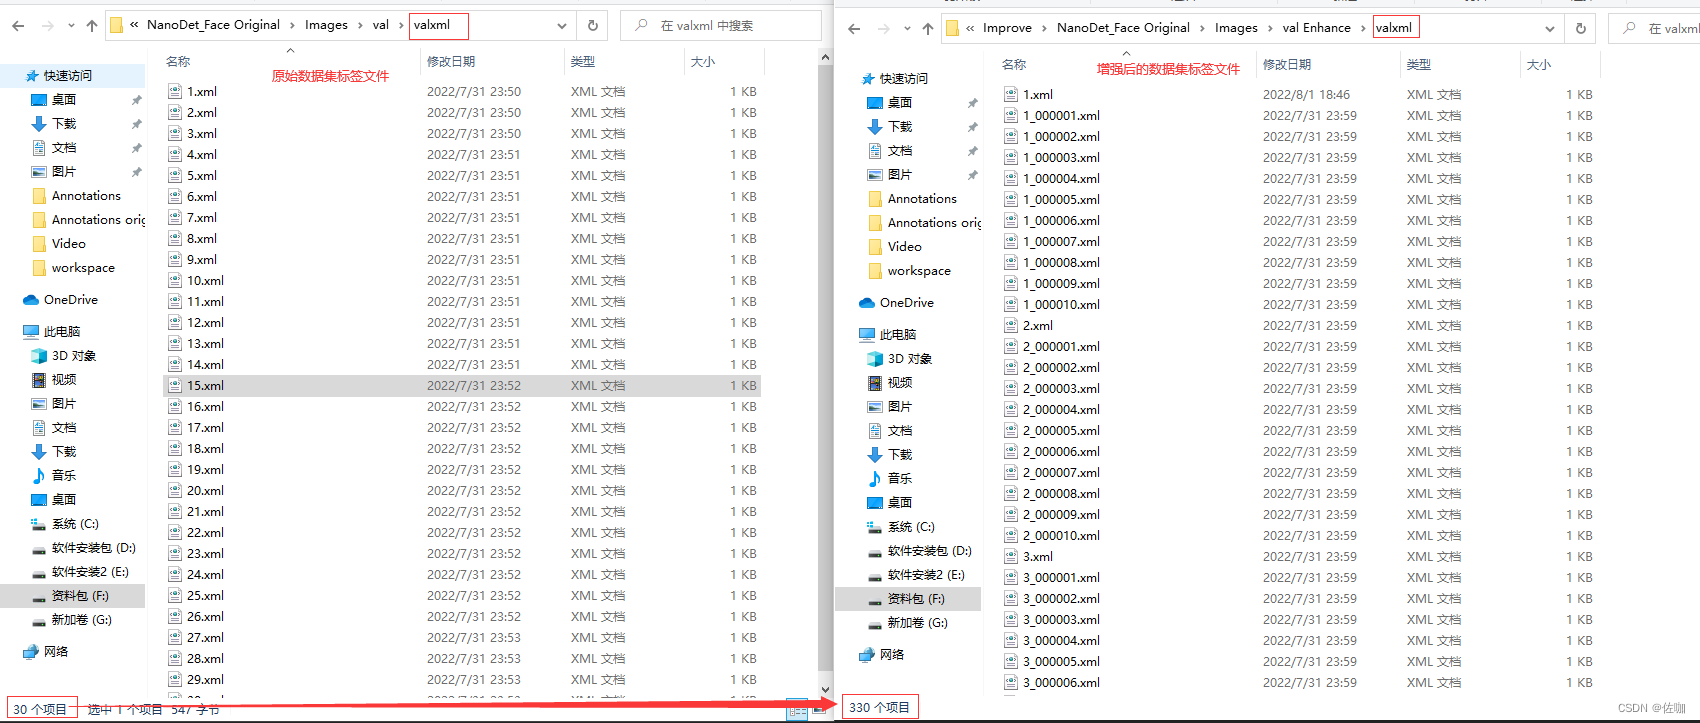Open Network in left window sidebar
This screenshot has width=1700, height=723.
tap(45, 651)
